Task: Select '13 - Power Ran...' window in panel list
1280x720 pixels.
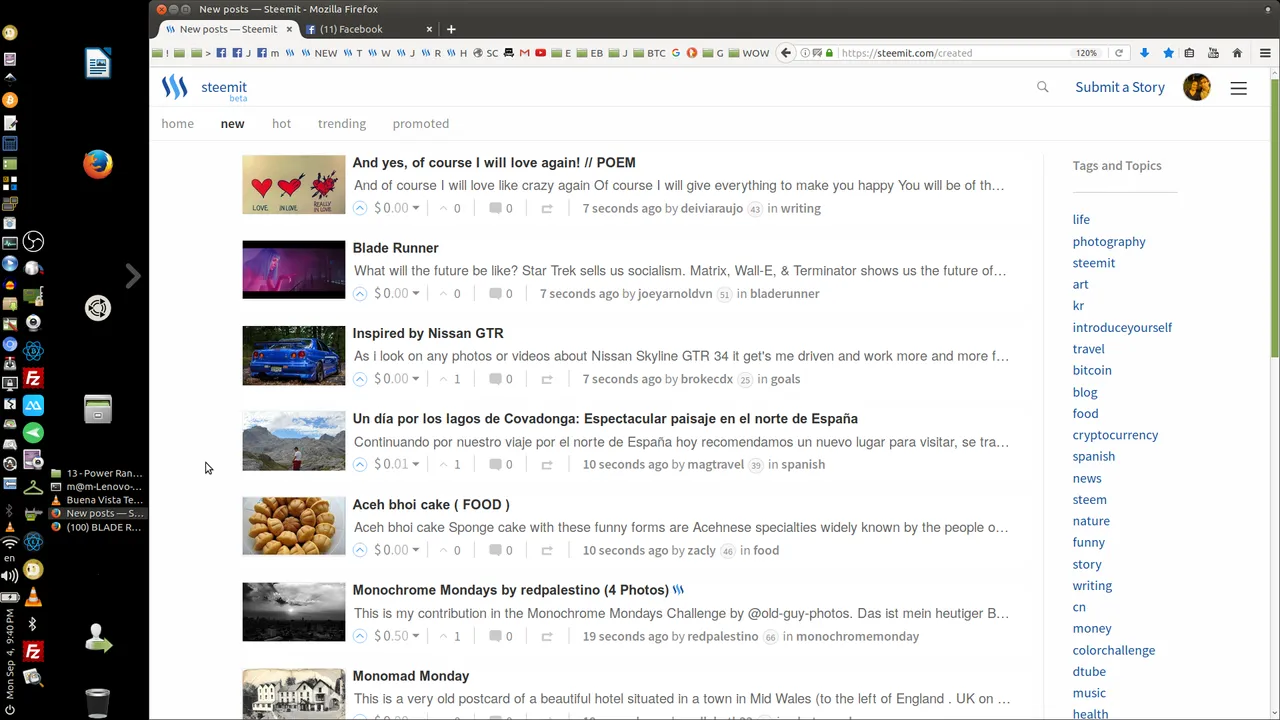Action: 97,473
